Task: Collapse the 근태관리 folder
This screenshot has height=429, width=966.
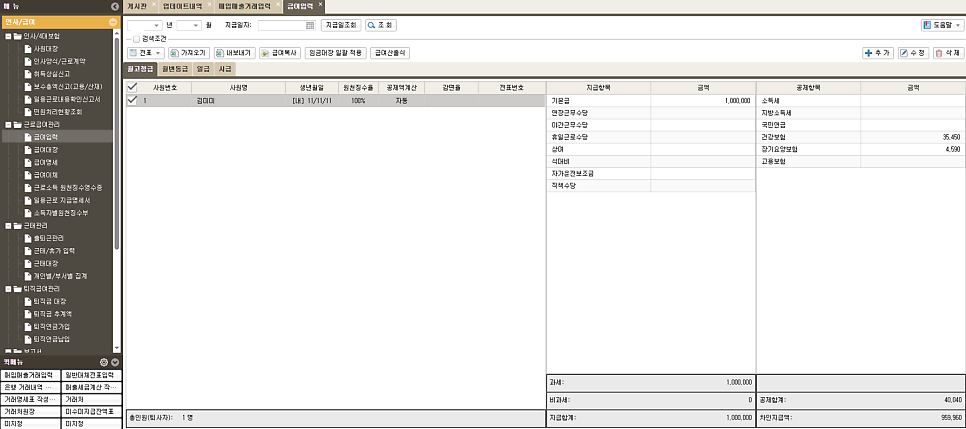Action: [8, 226]
